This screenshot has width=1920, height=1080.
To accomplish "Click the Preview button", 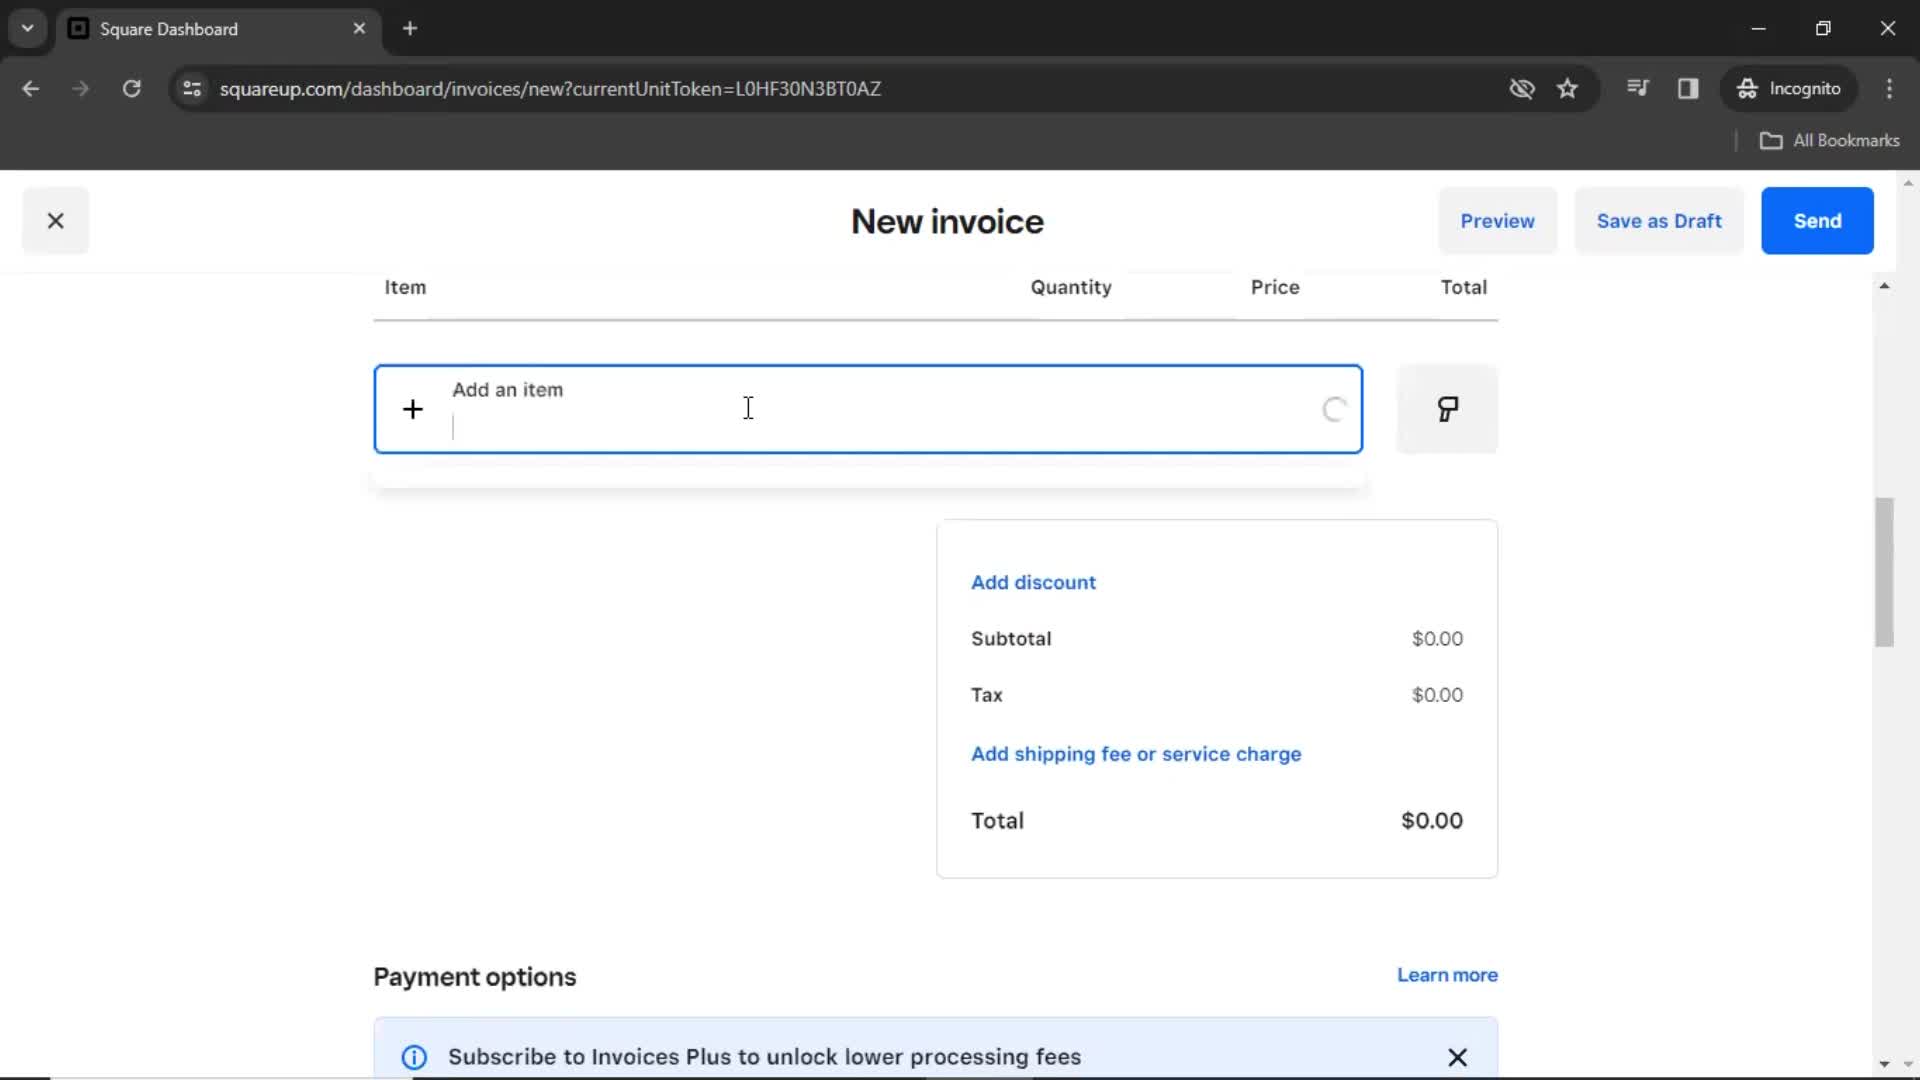I will click(x=1497, y=220).
